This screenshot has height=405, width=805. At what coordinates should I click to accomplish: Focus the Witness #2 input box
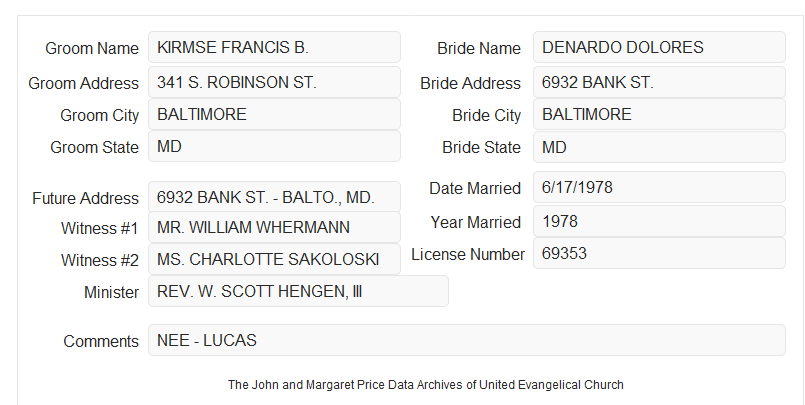pos(274,259)
